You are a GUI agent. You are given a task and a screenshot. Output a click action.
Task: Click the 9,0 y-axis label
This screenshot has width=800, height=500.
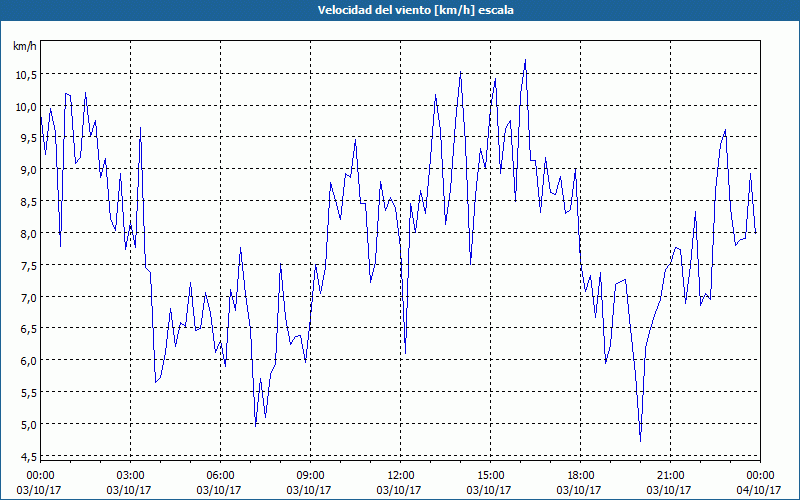pos(28,170)
